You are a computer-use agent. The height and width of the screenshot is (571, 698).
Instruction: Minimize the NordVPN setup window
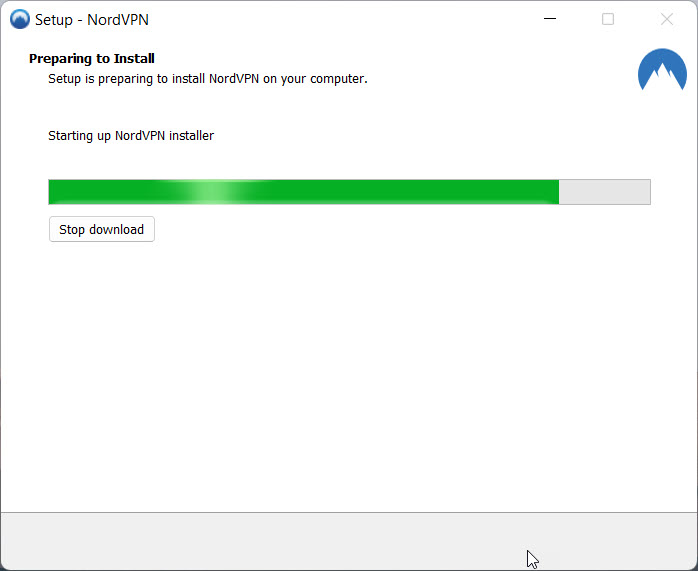pos(550,19)
